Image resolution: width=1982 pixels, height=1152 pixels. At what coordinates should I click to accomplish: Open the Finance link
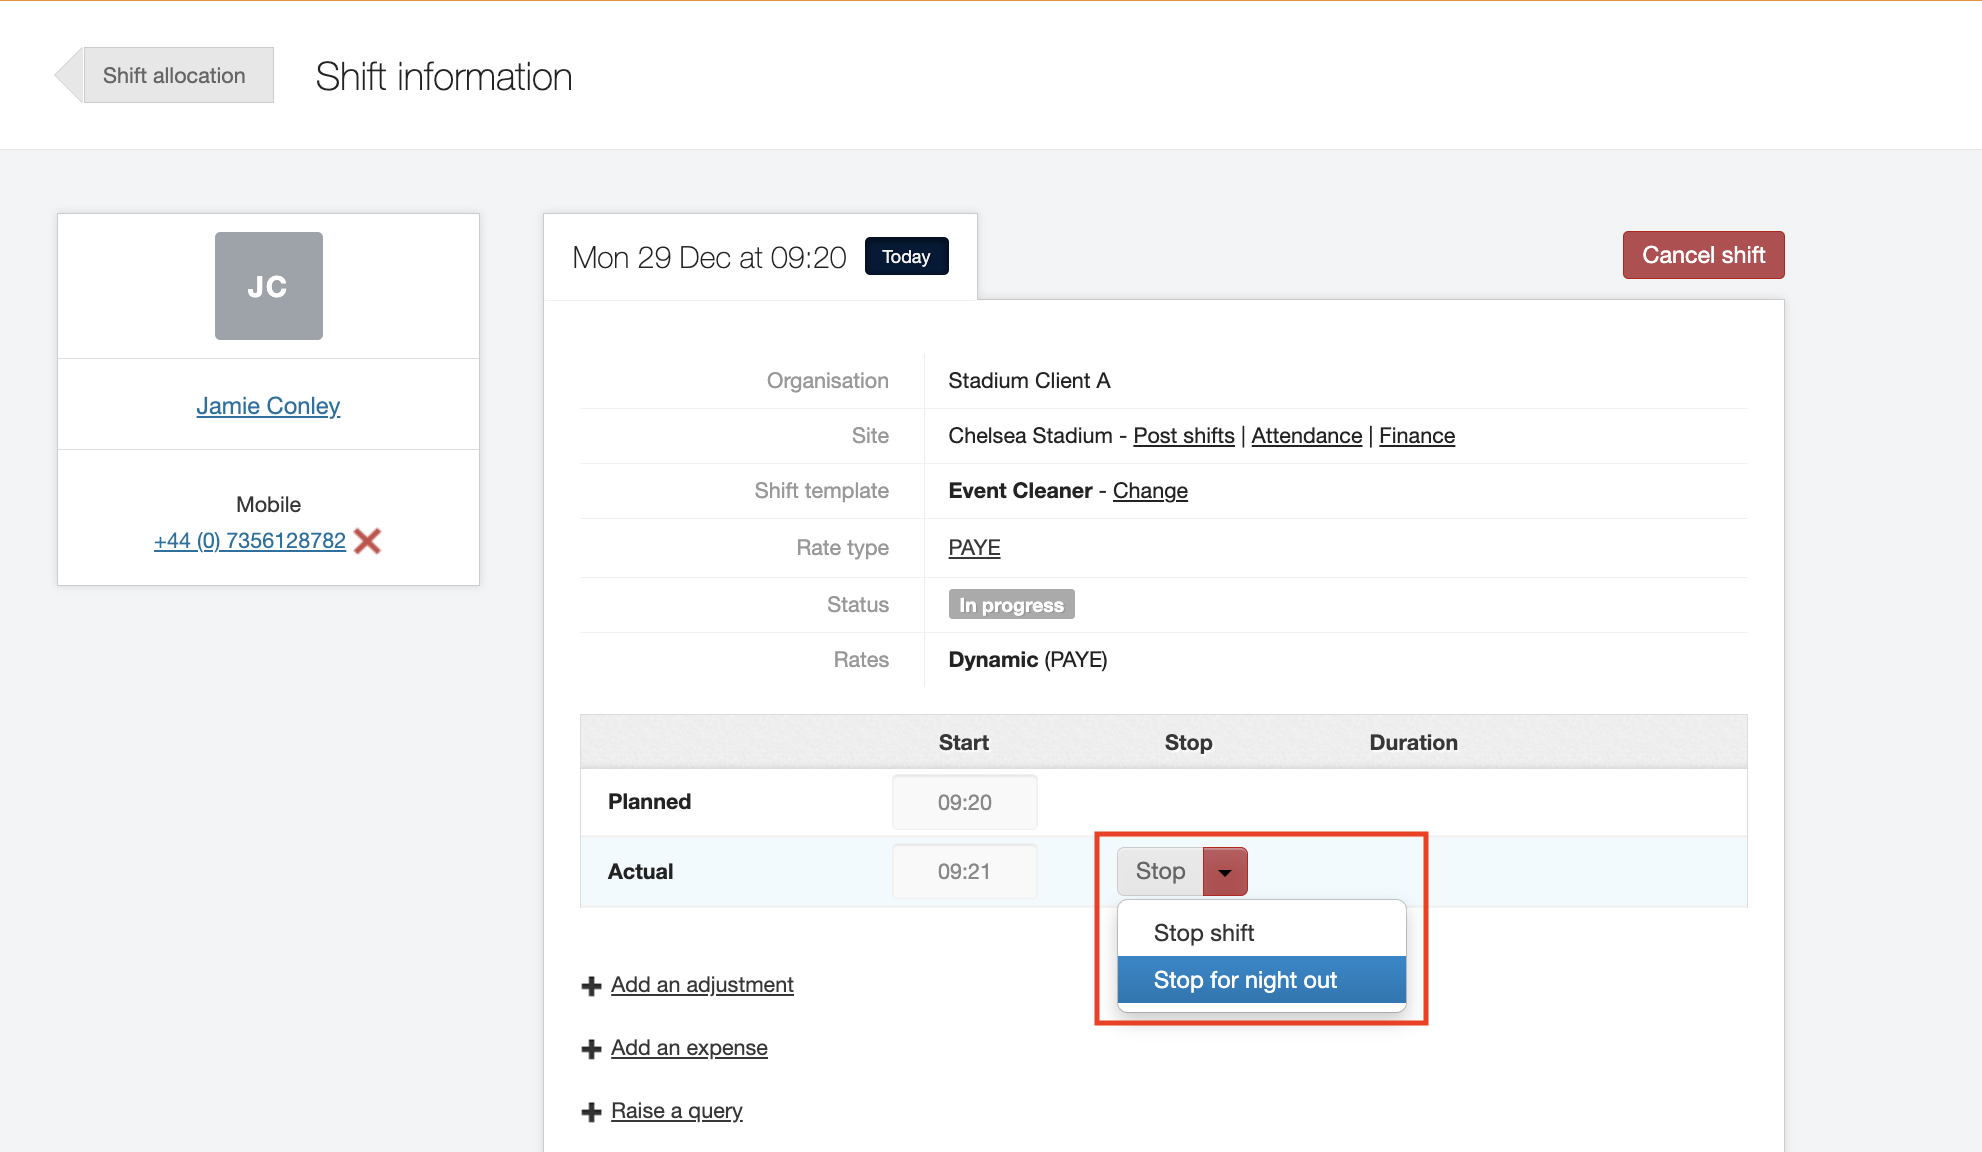[x=1416, y=436]
